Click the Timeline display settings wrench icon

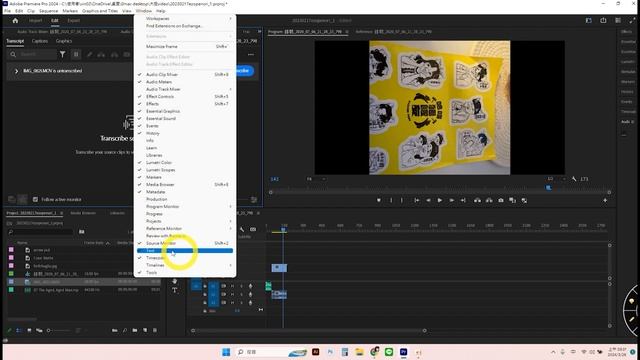point(242,229)
